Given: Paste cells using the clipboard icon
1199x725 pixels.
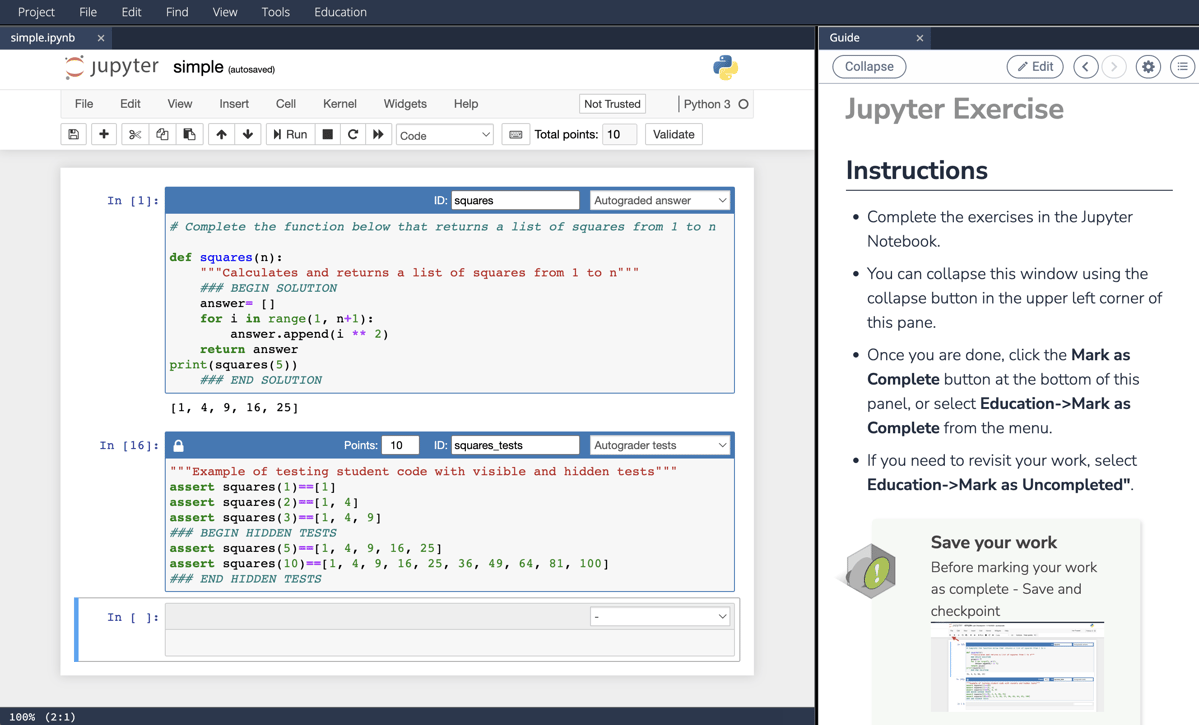Looking at the screenshot, I should click(189, 133).
